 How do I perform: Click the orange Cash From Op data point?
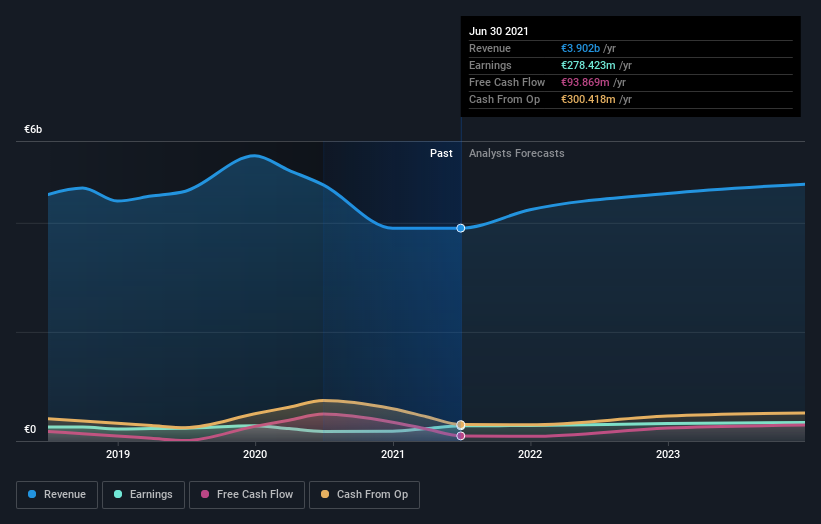[x=461, y=425]
